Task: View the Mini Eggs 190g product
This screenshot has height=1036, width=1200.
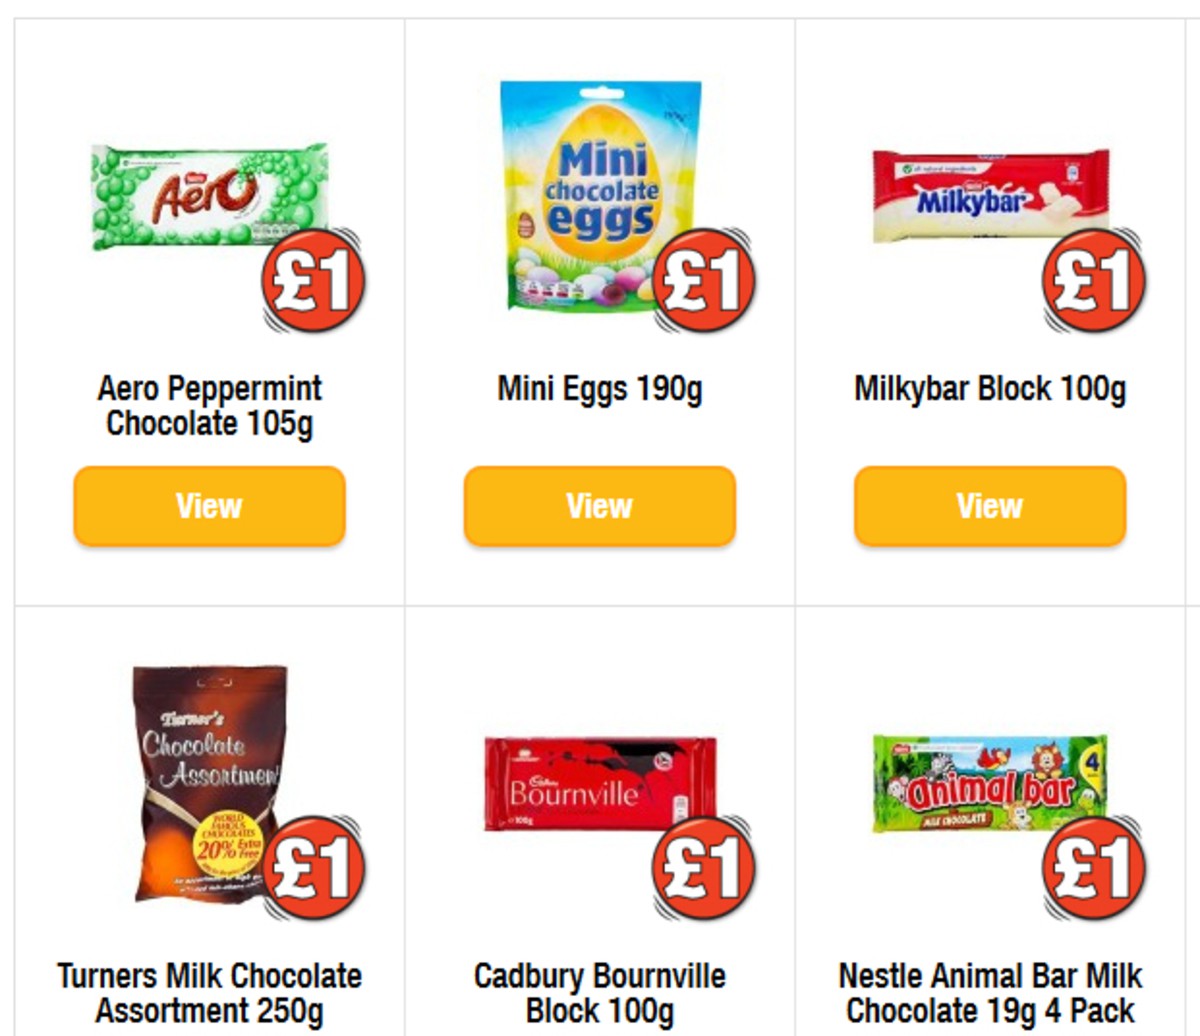Action: pyautogui.click(x=597, y=506)
